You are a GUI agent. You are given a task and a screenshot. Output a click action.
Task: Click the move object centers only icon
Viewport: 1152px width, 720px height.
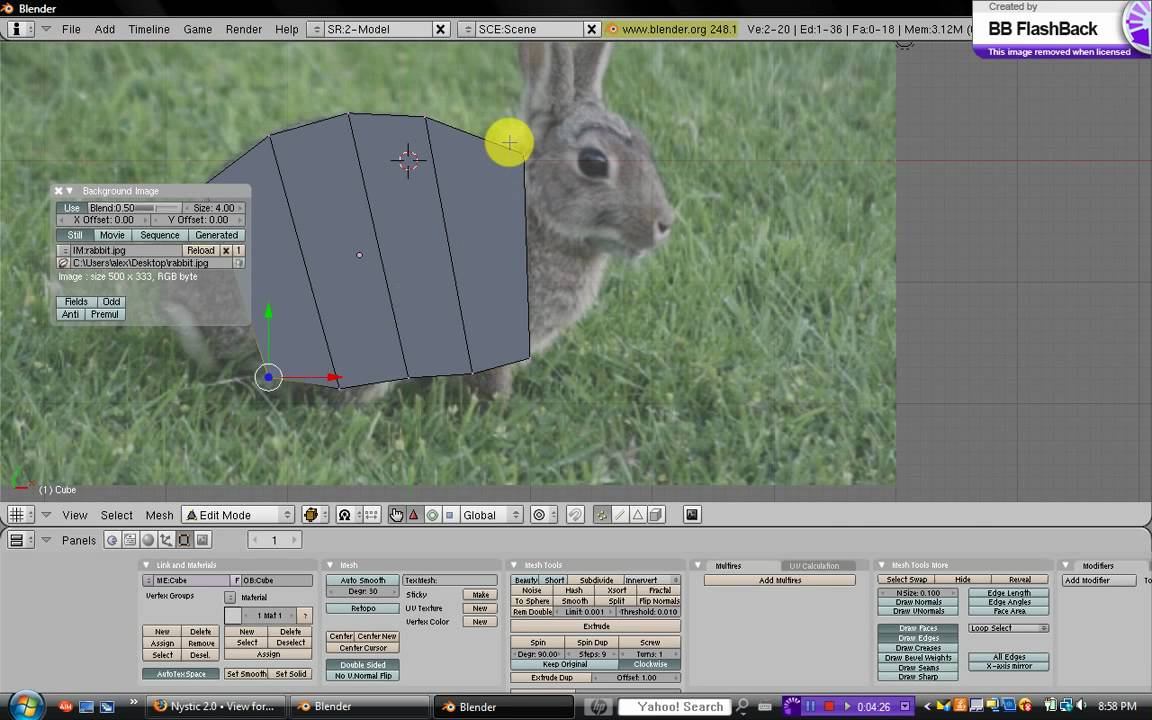click(x=372, y=515)
